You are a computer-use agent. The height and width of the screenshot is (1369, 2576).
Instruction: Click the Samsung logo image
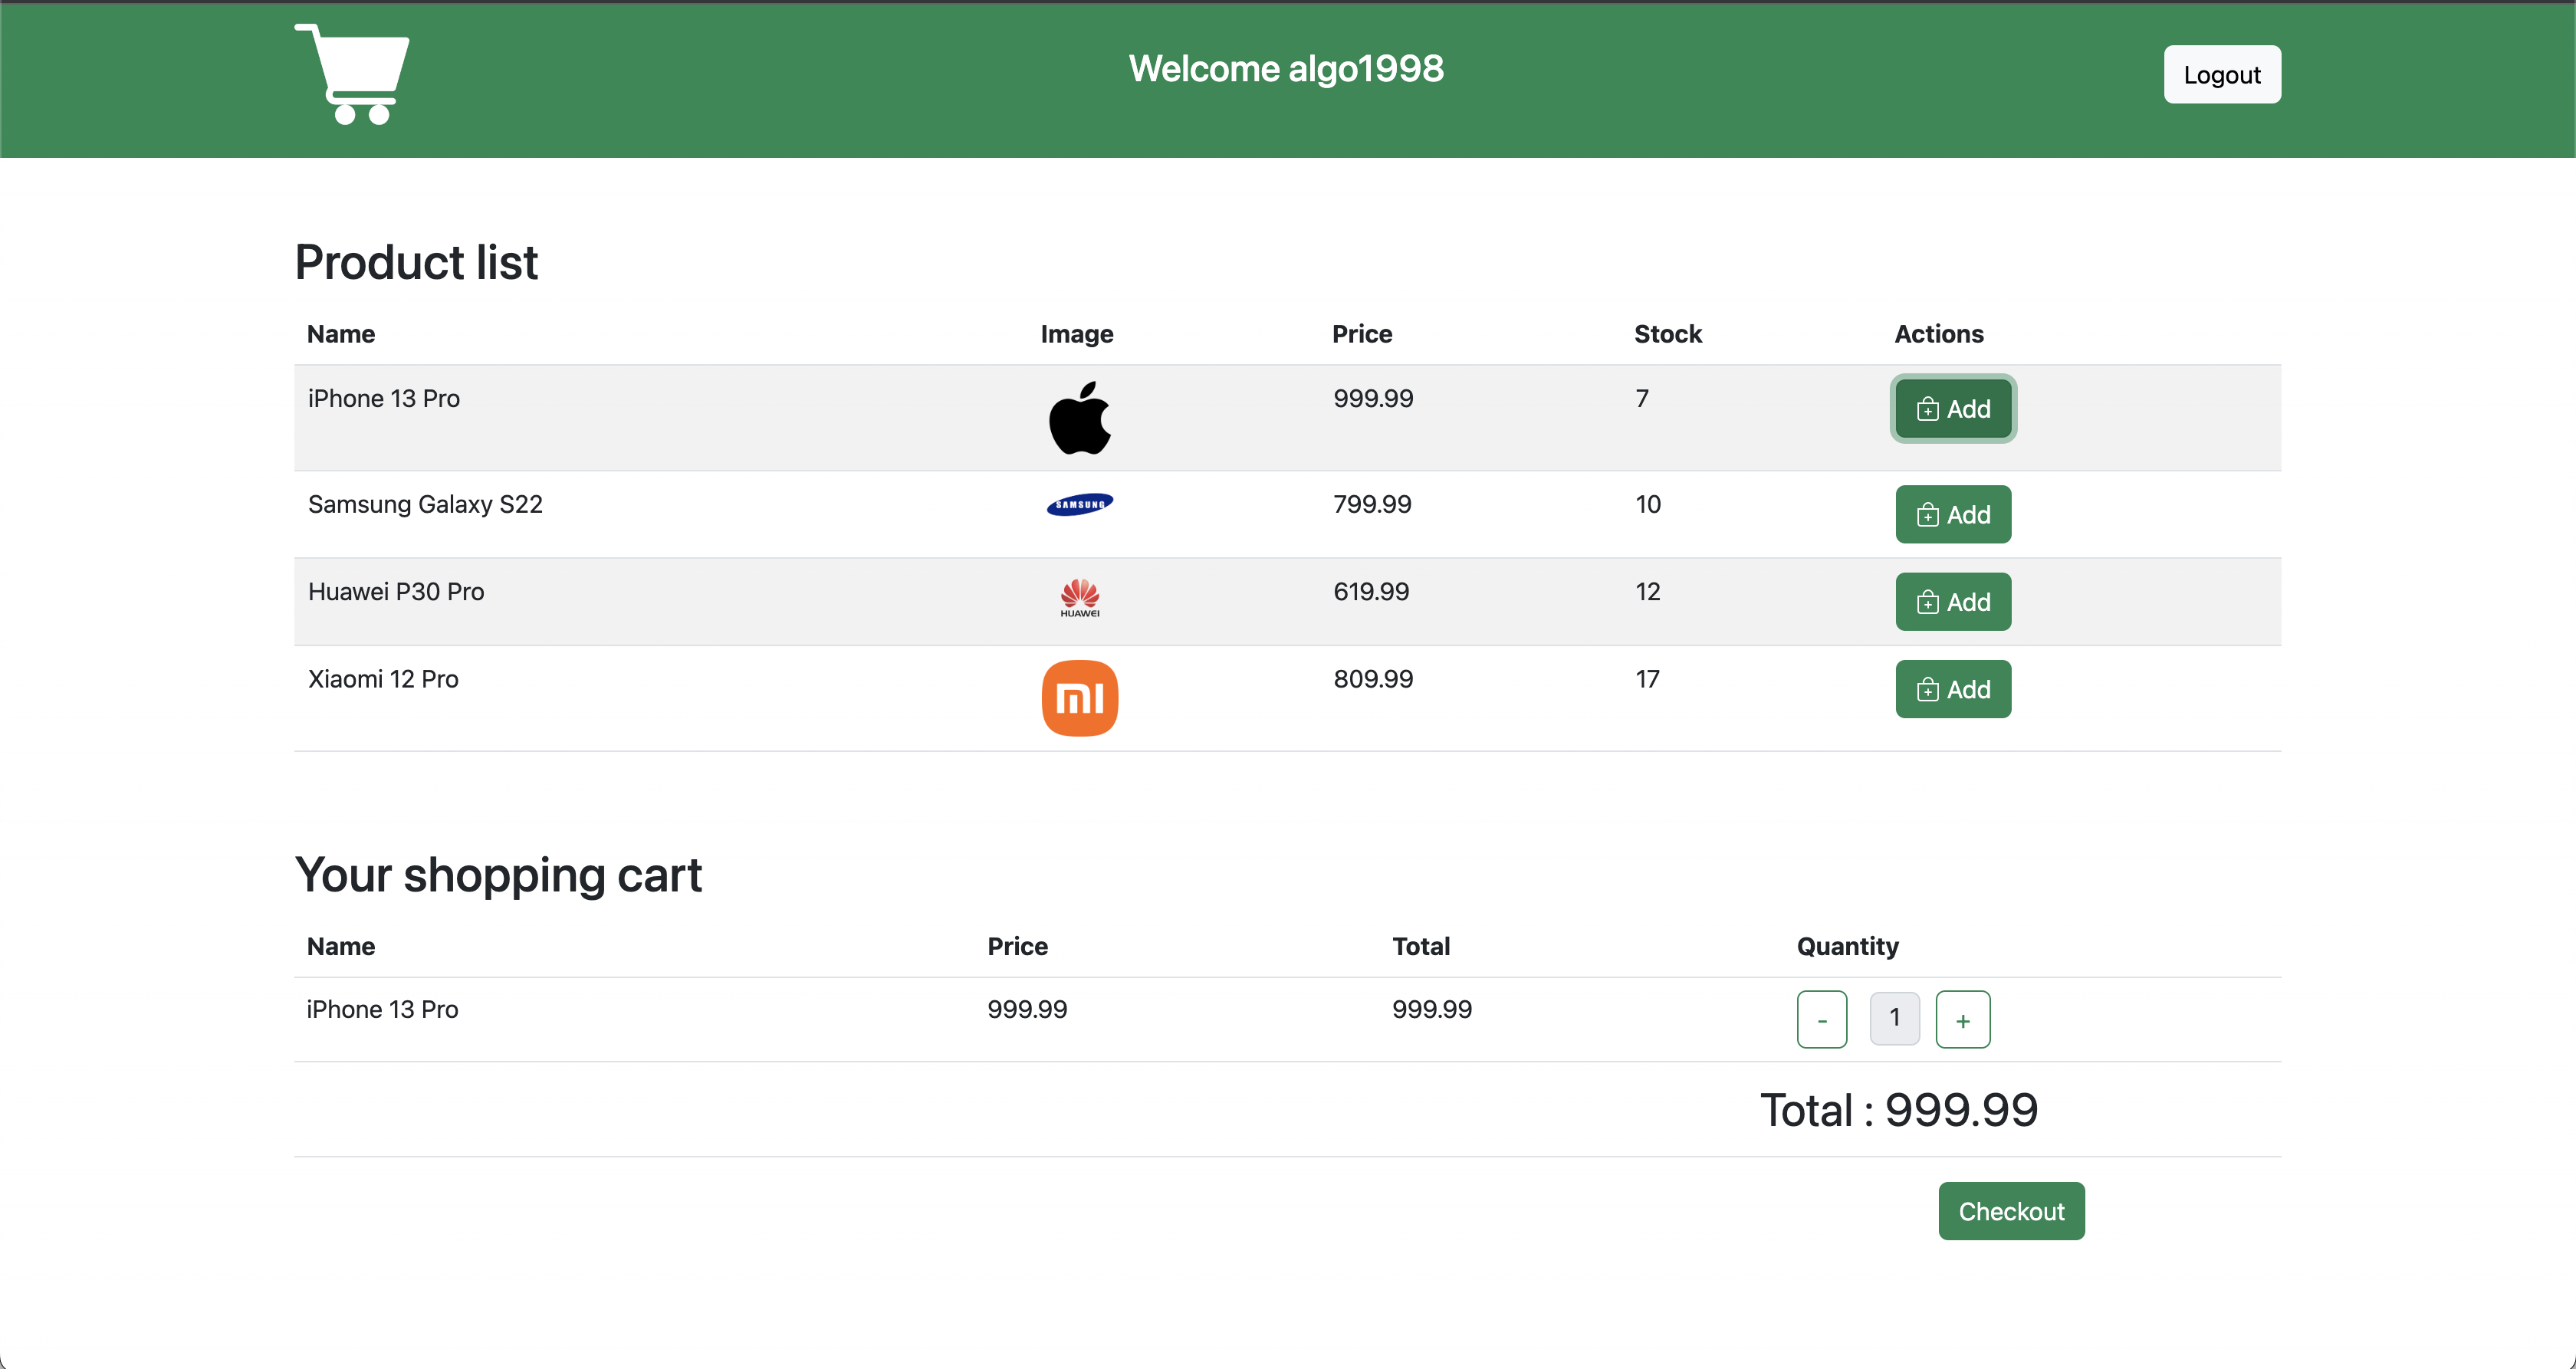(1080, 505)
